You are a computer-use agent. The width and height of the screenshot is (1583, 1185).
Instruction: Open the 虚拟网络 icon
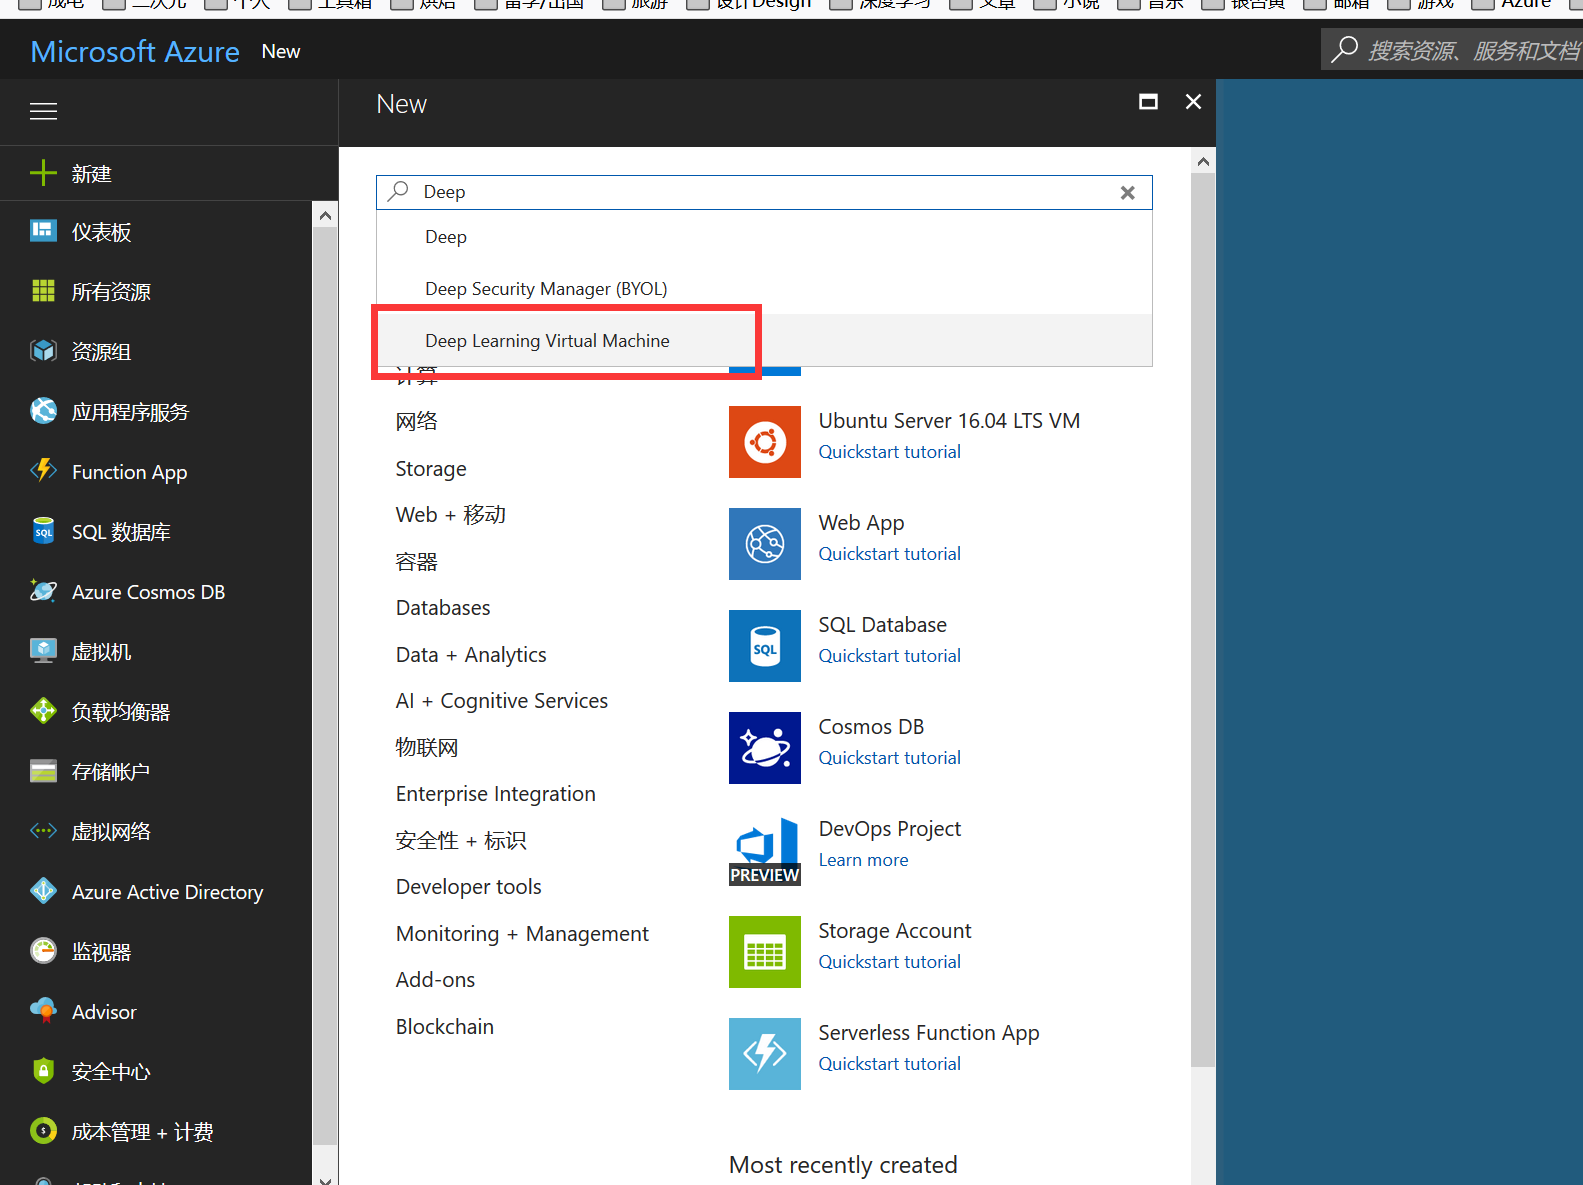coord(43,831)
